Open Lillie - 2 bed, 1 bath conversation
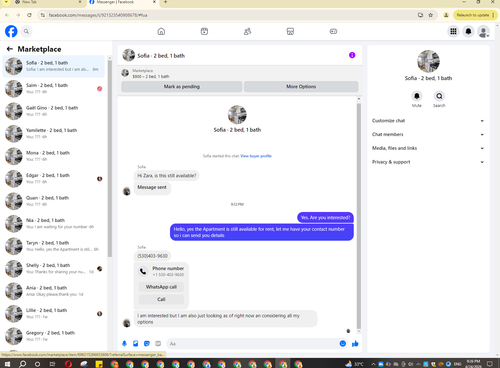The width and height of the screenshot is (500, 368). tap(53, 313)
